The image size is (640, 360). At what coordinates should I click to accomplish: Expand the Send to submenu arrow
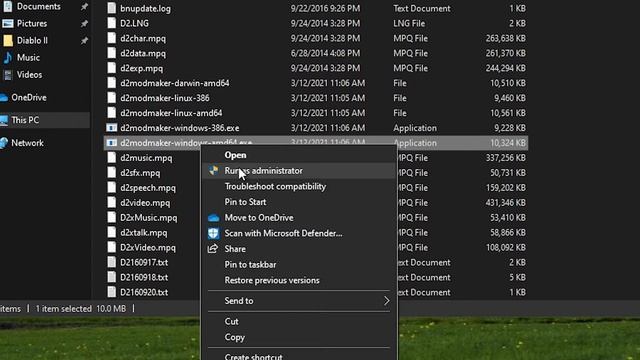click(x=386, y=301)
